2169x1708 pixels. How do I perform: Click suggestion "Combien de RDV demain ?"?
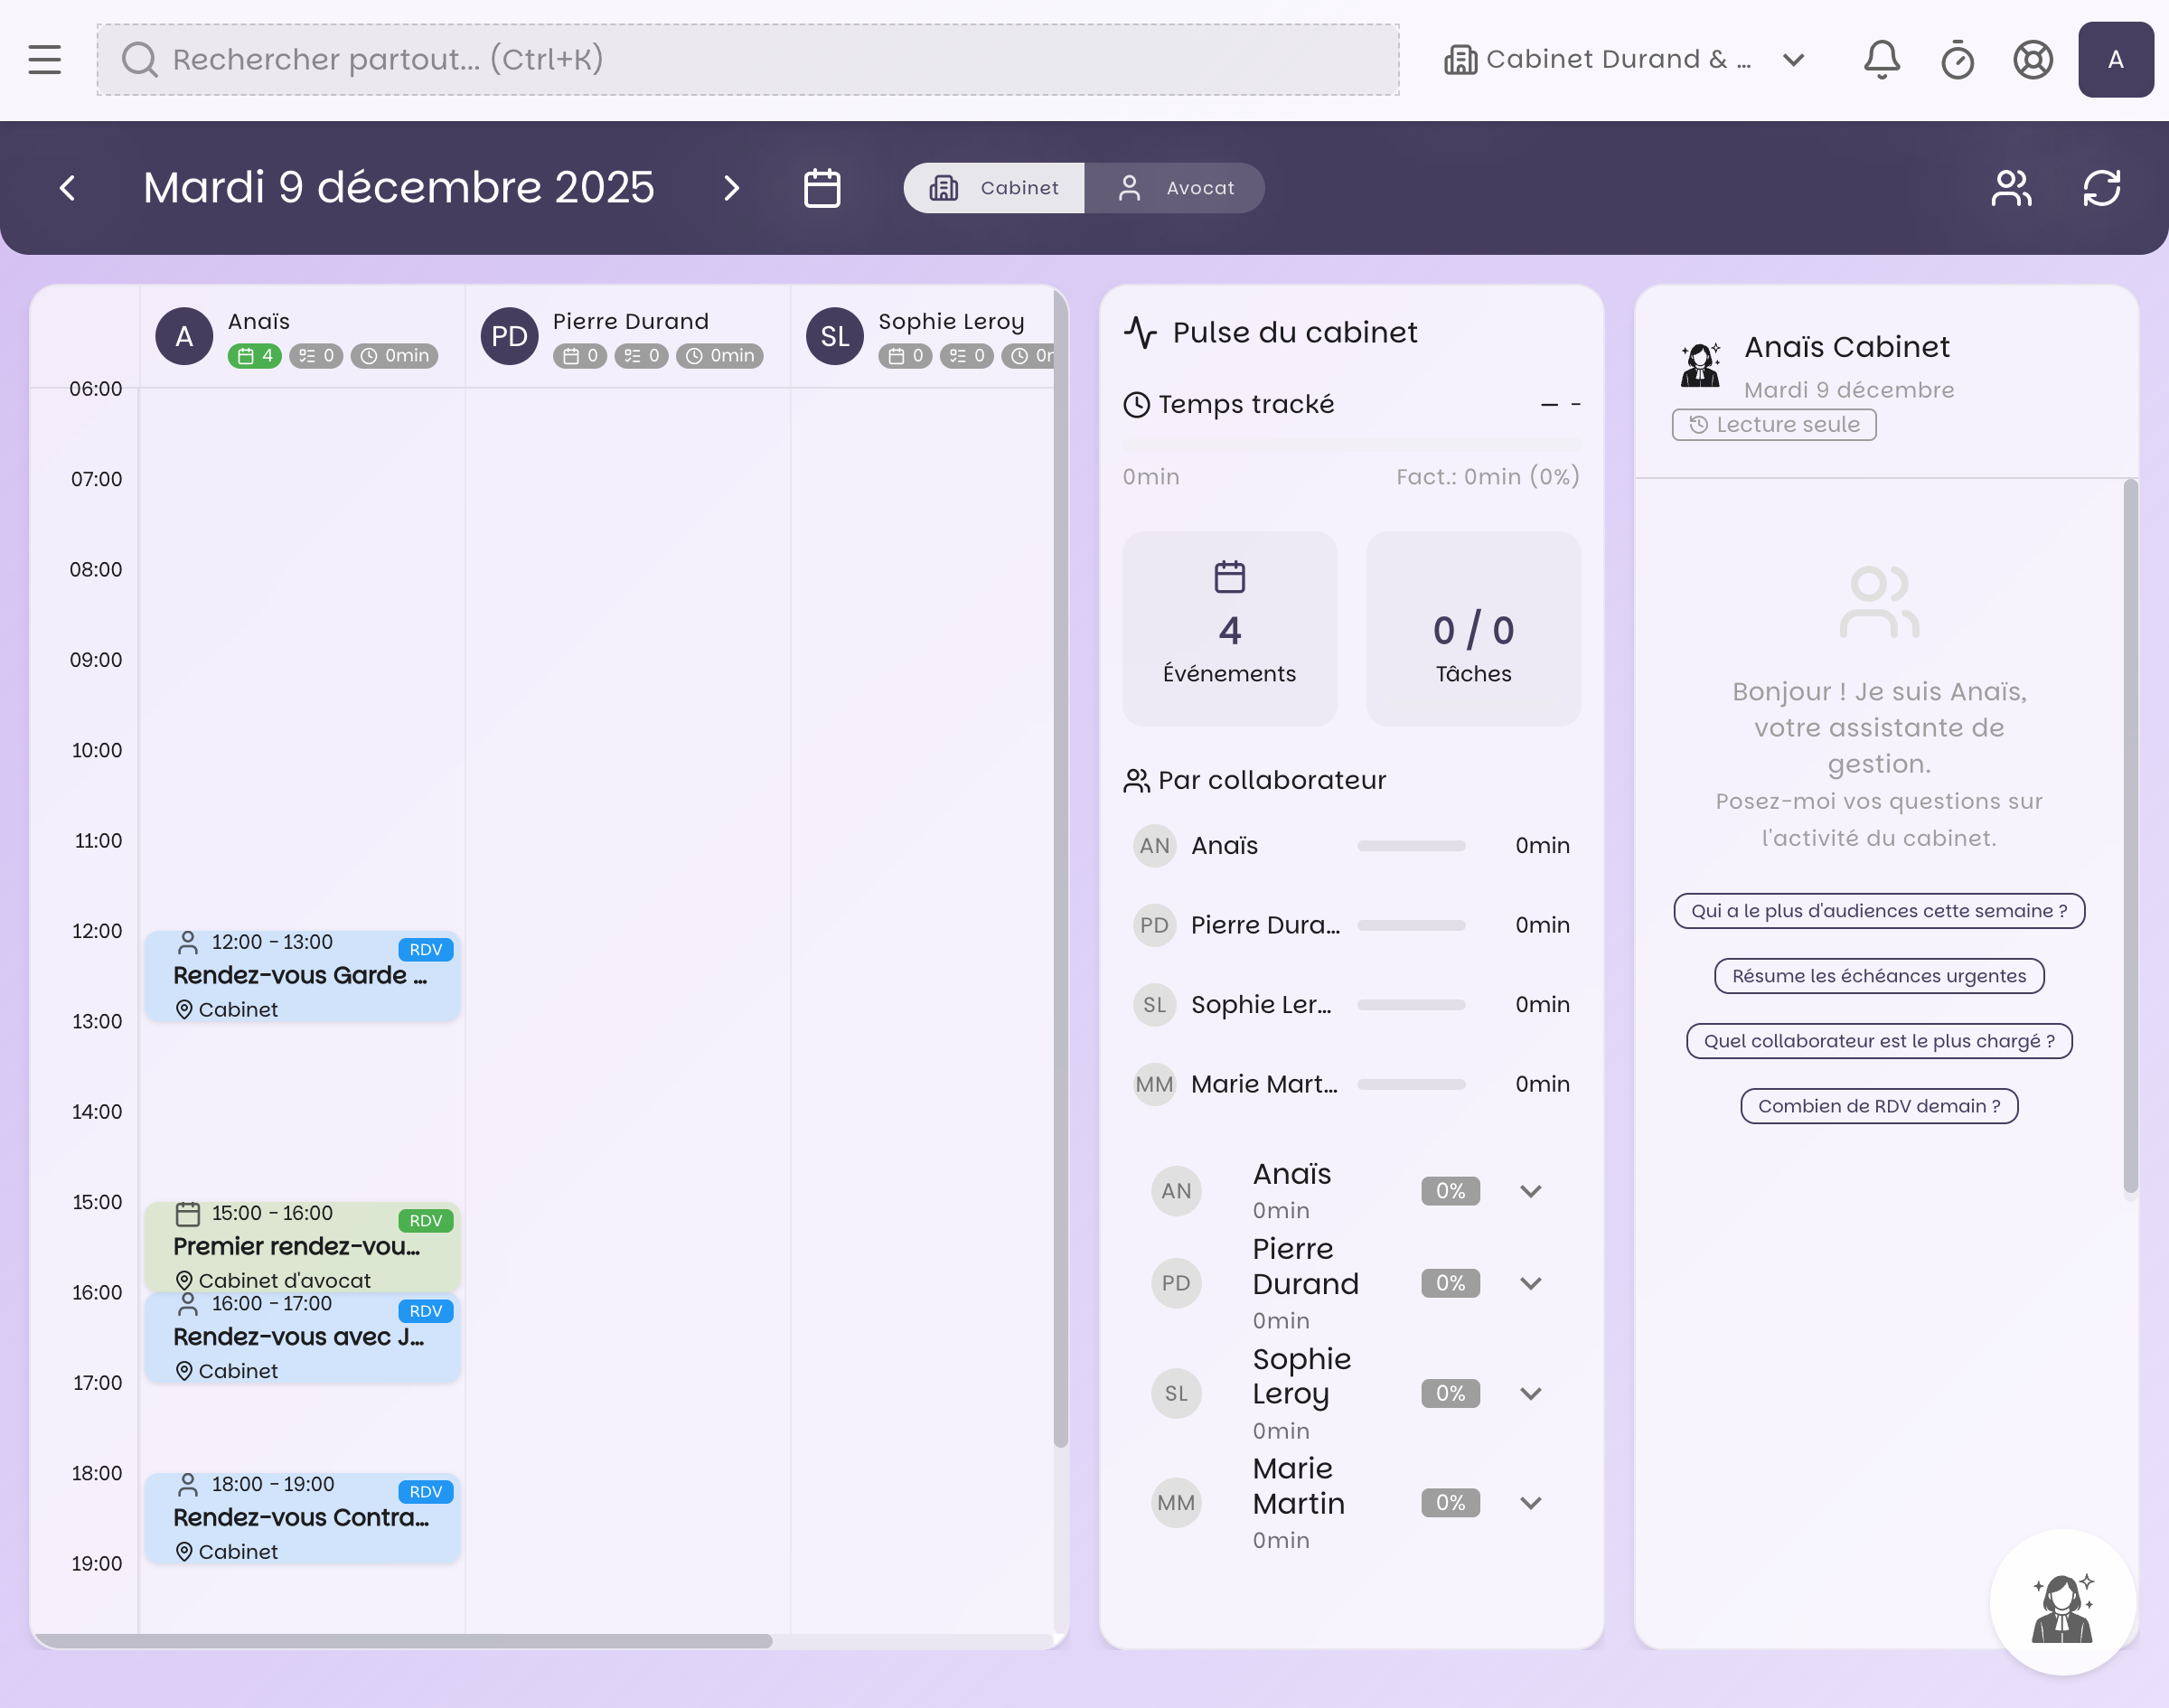coord(1878,1106)
